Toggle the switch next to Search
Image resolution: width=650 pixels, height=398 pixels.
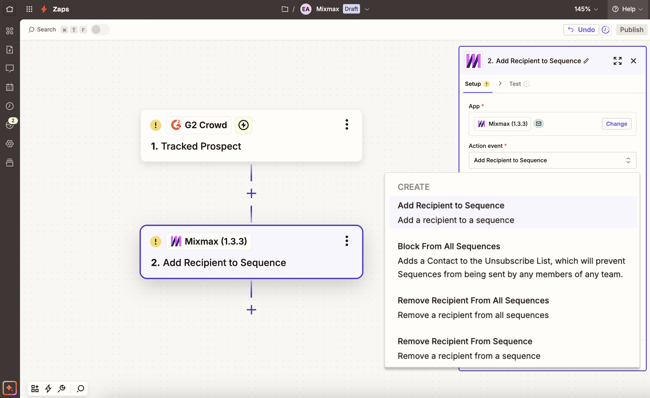(100, 29)
